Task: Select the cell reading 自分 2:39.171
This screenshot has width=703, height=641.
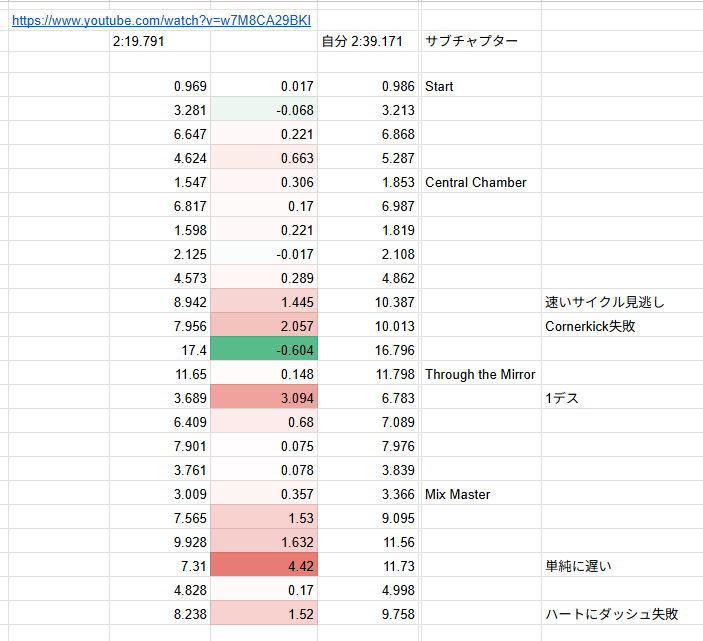Action: pyautogui.click(x=368, y=41)
